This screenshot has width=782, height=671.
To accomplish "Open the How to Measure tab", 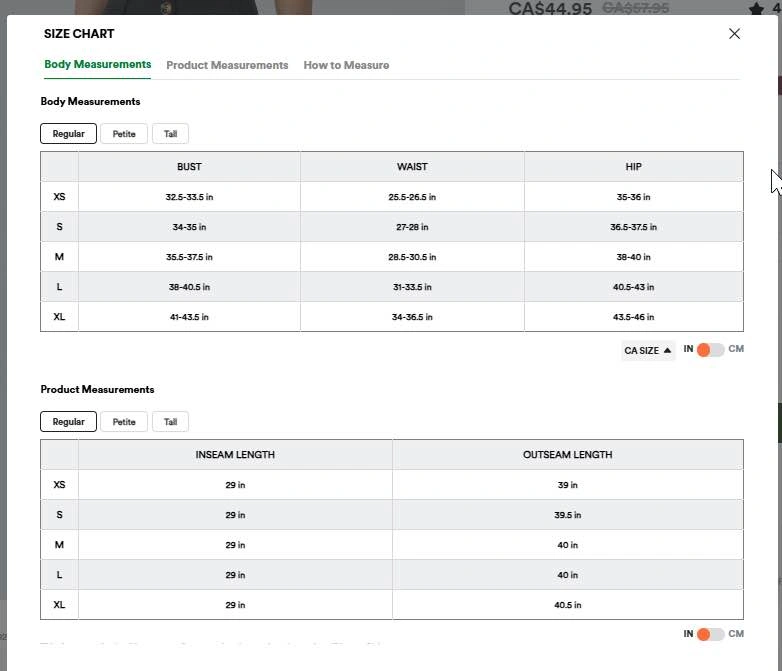I will [346, 65].
